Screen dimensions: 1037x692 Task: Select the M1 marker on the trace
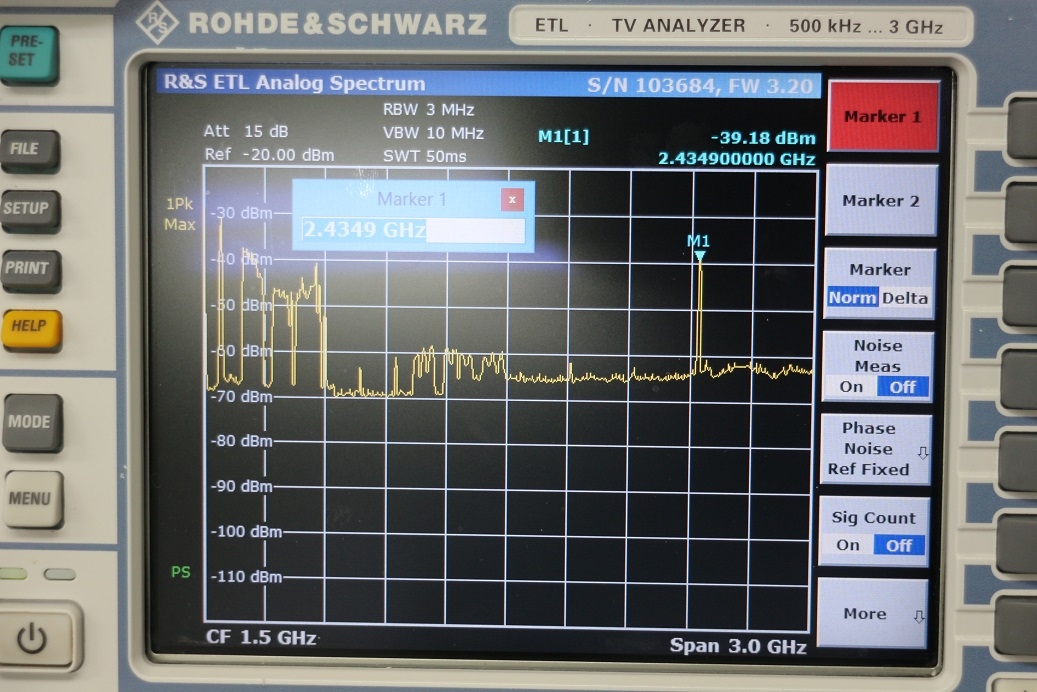699,247
